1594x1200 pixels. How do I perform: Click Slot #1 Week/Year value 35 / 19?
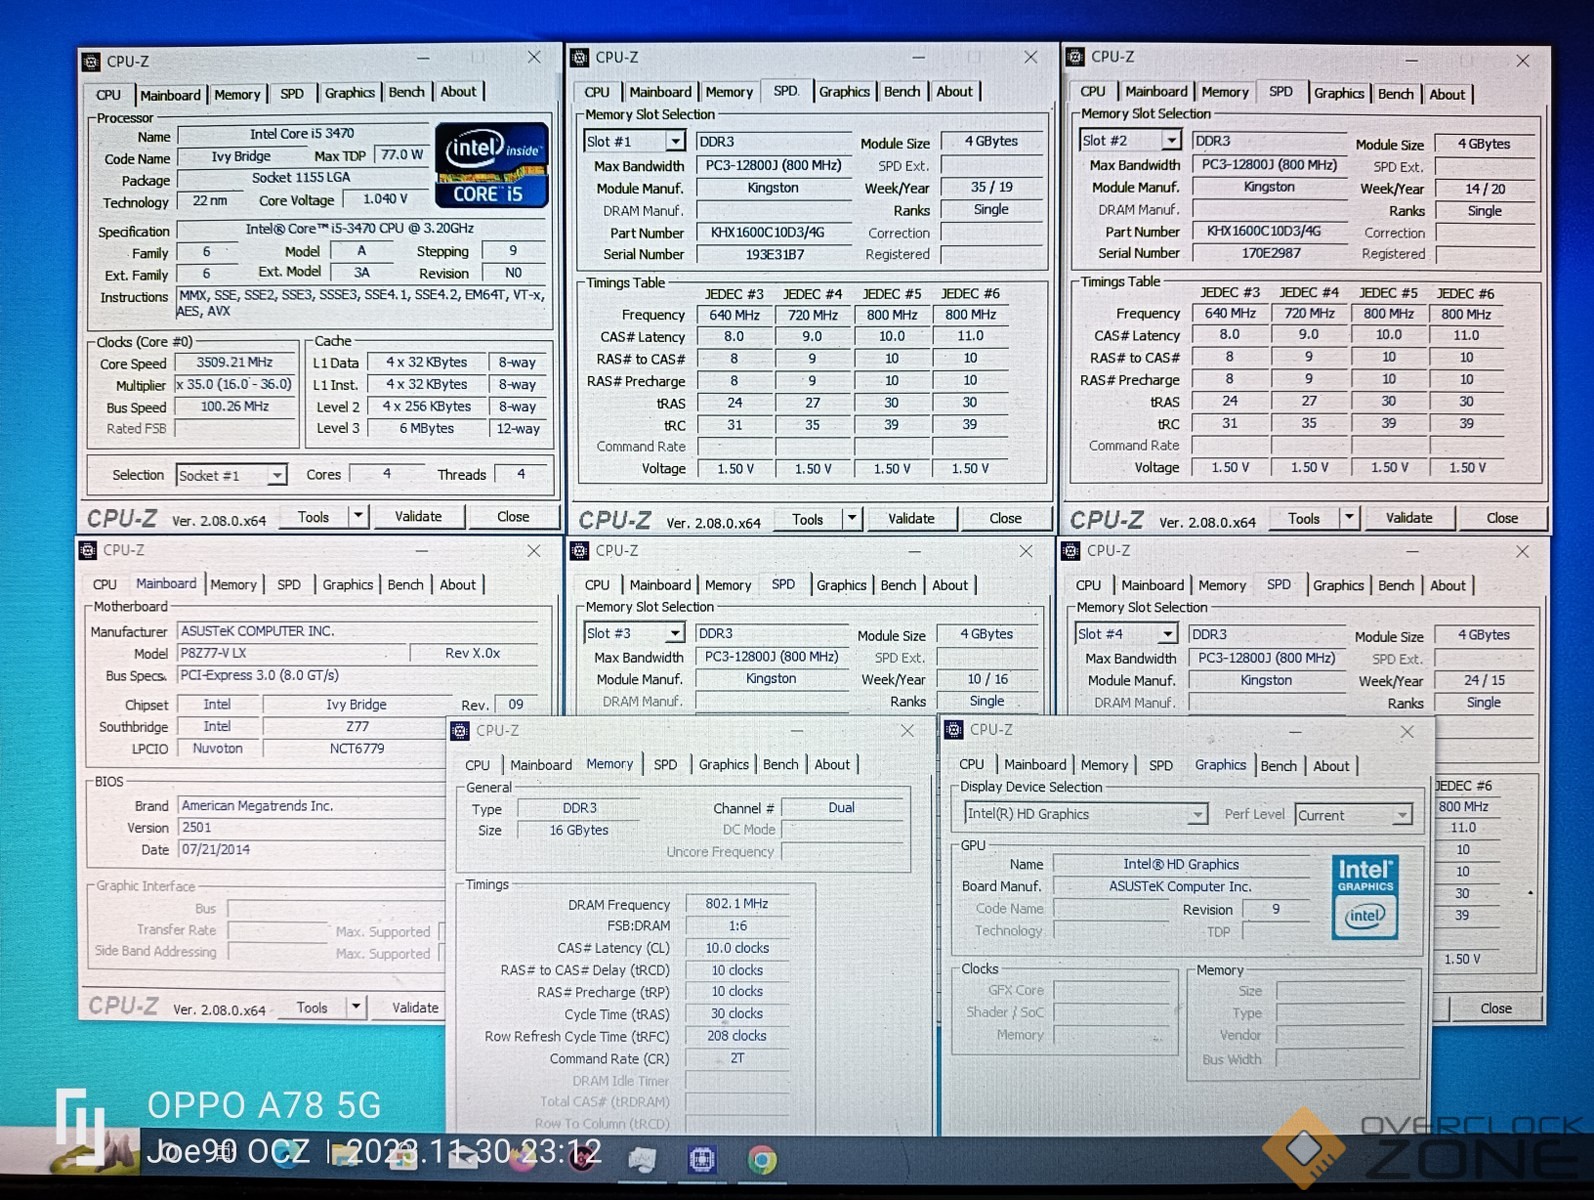point(991,187)
